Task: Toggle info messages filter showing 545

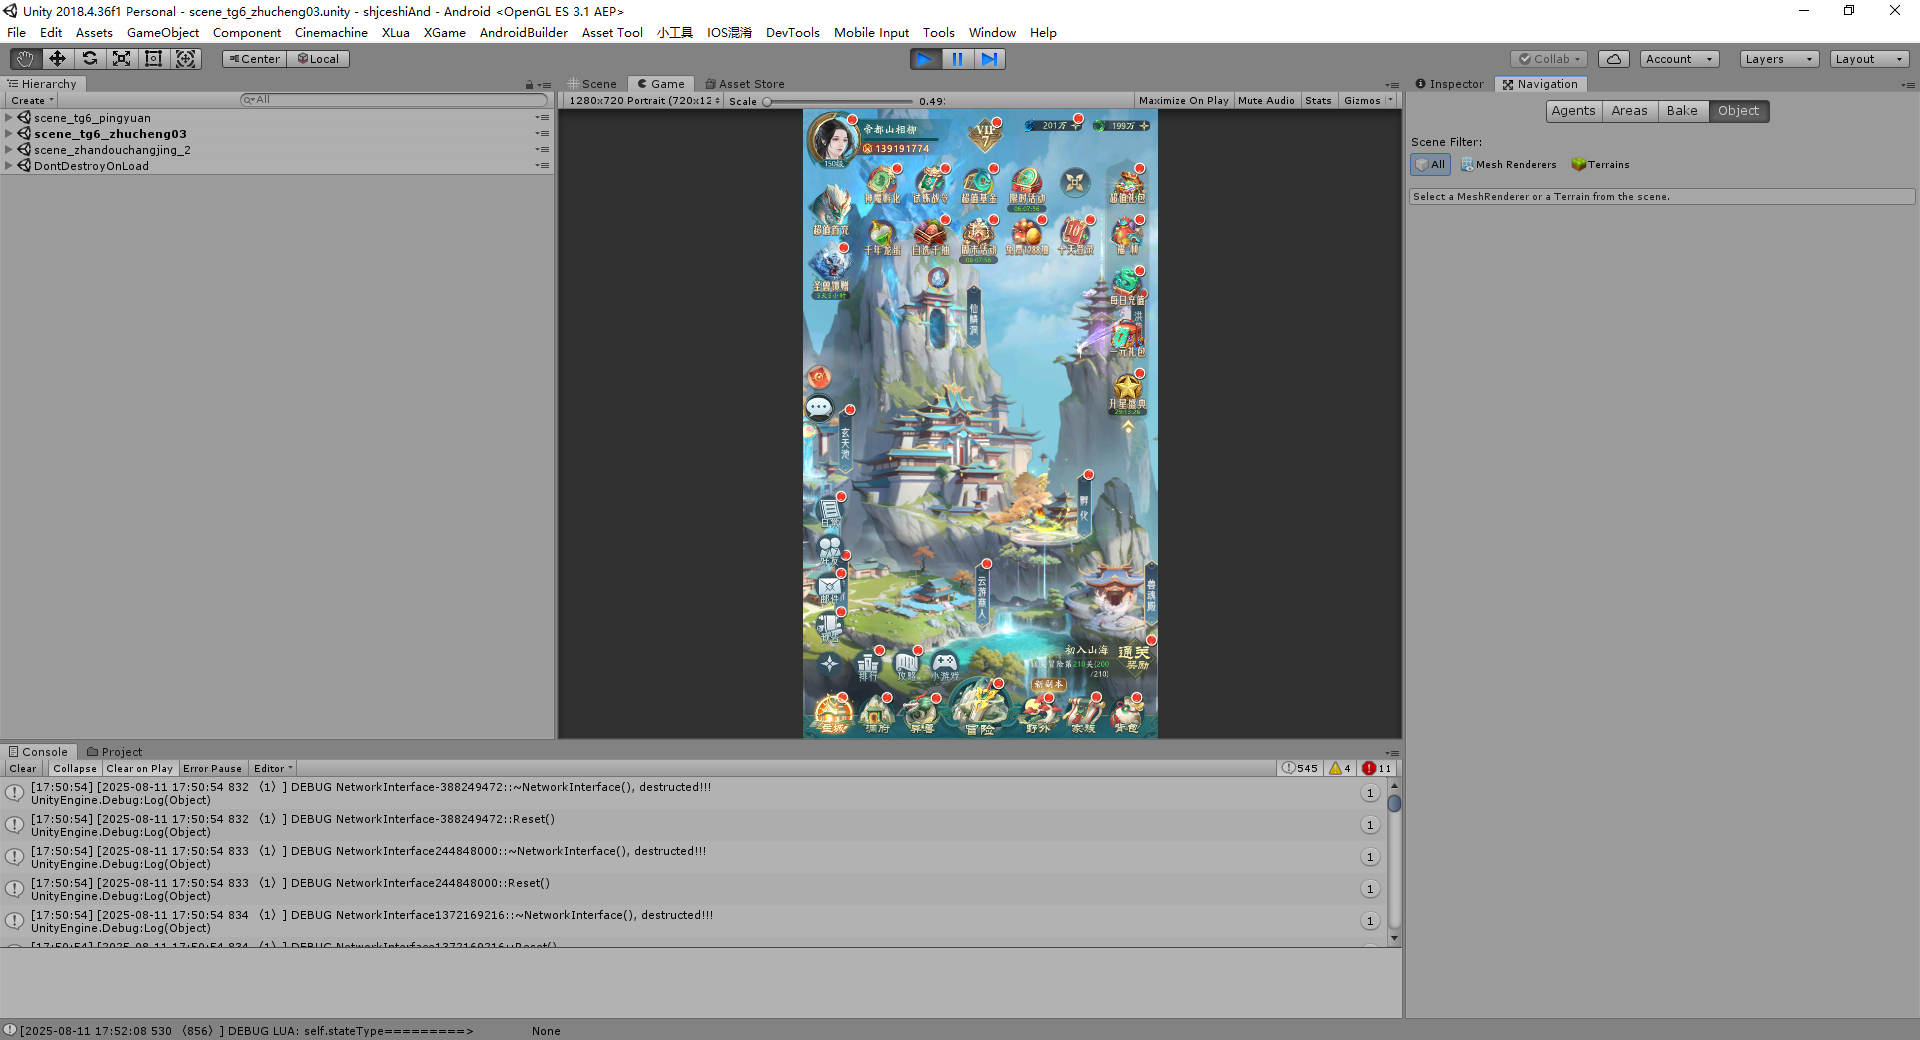Action: click(x=1301, y=768)
